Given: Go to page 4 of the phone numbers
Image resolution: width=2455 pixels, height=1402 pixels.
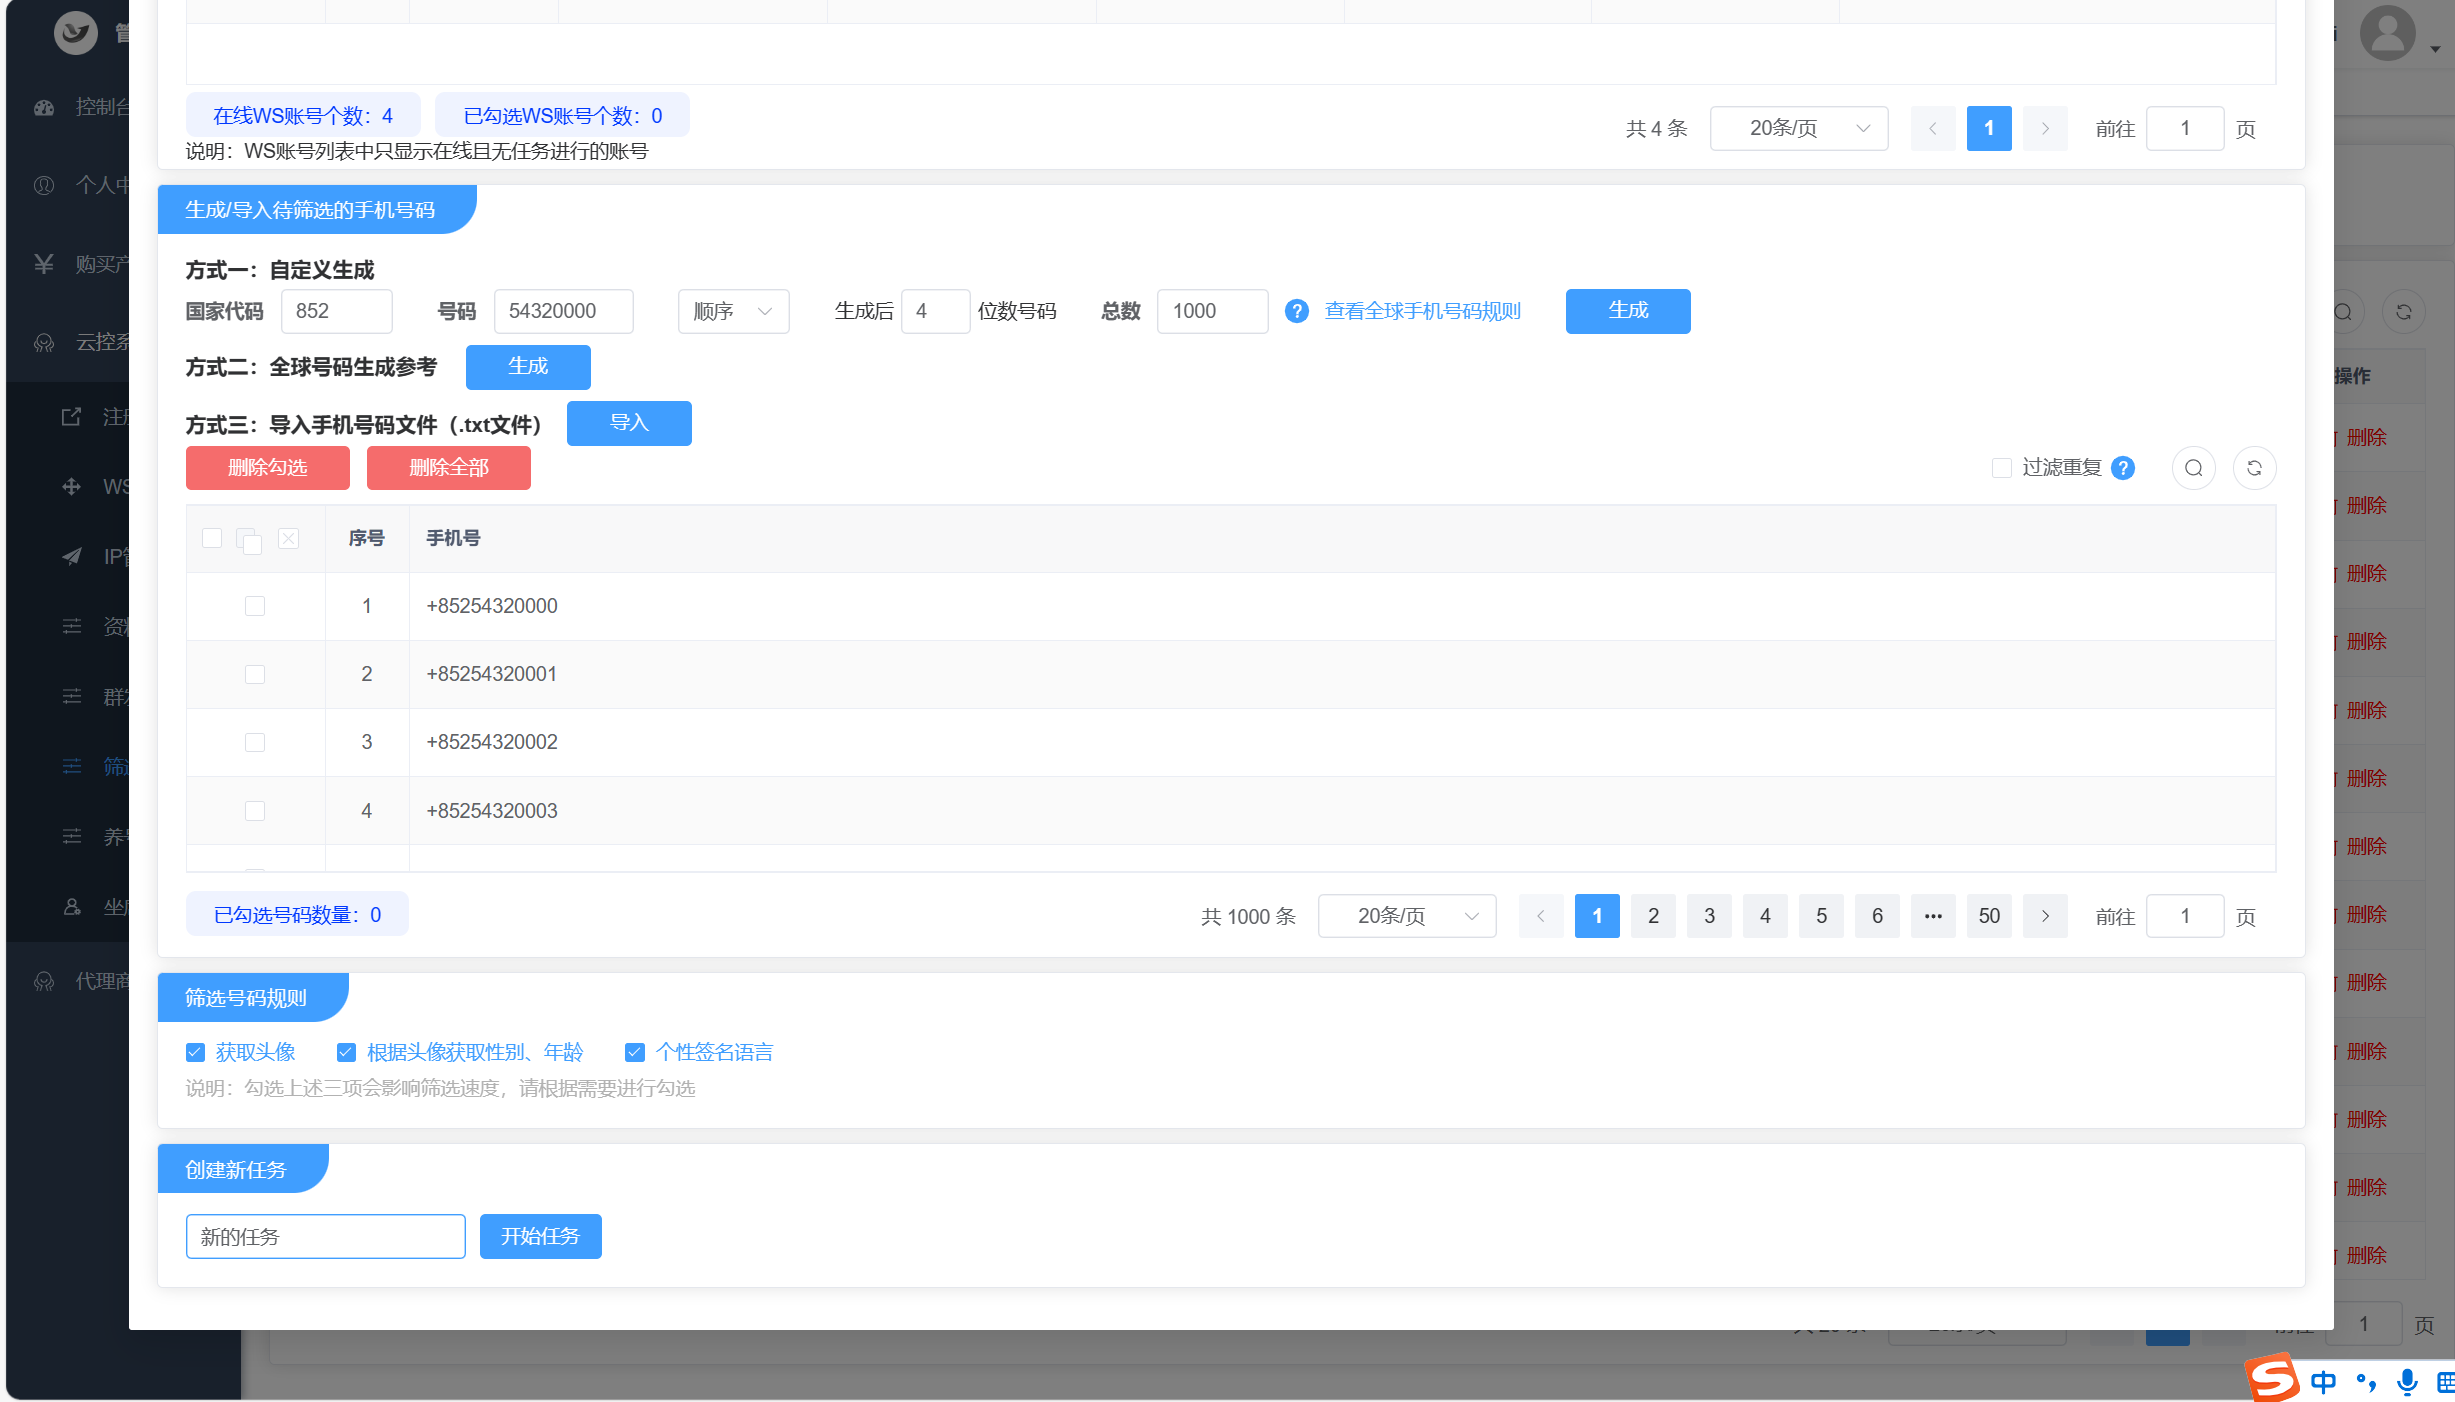Looking at the screenshot, I should (x=1765, y=916).
